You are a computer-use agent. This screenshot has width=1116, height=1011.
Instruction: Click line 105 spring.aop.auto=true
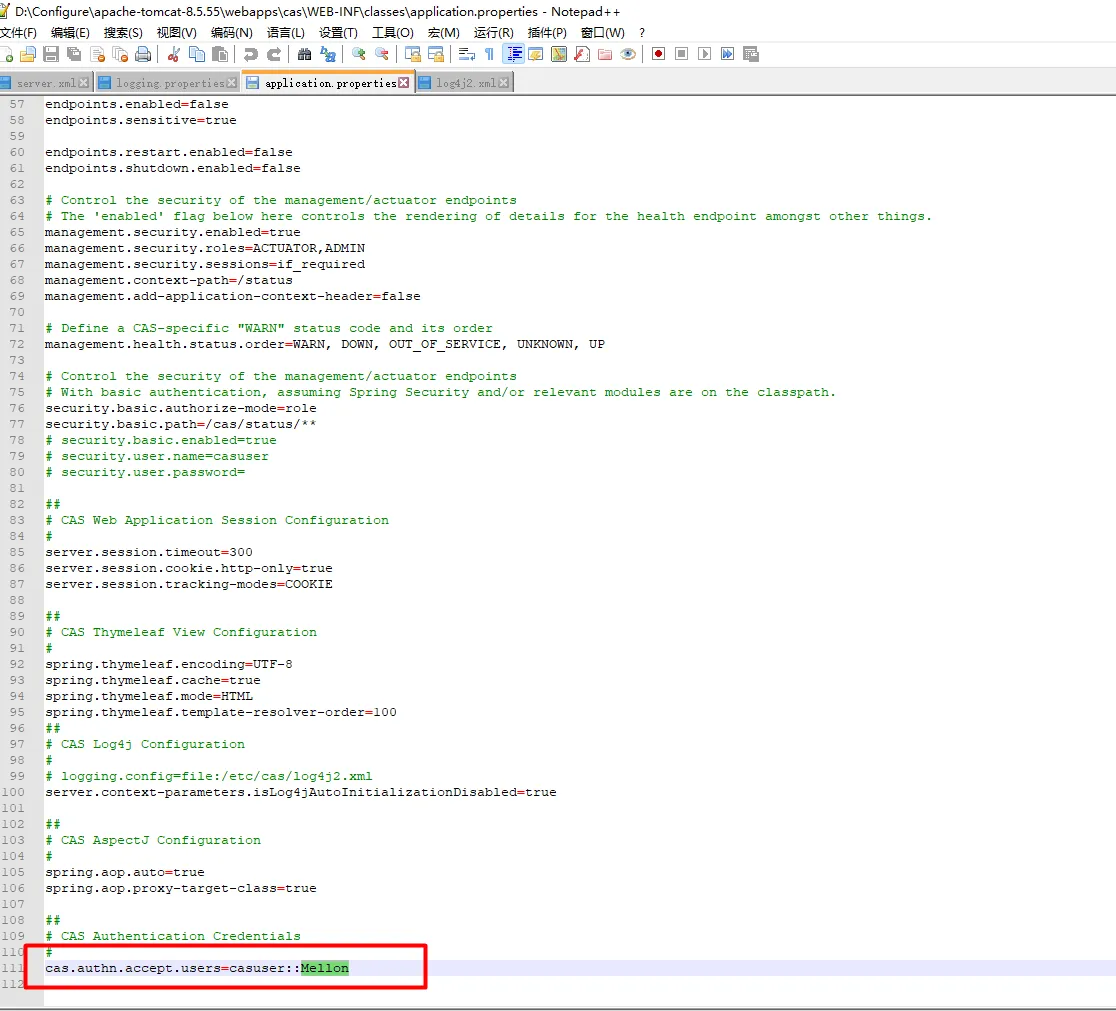(x=125, y=872)
